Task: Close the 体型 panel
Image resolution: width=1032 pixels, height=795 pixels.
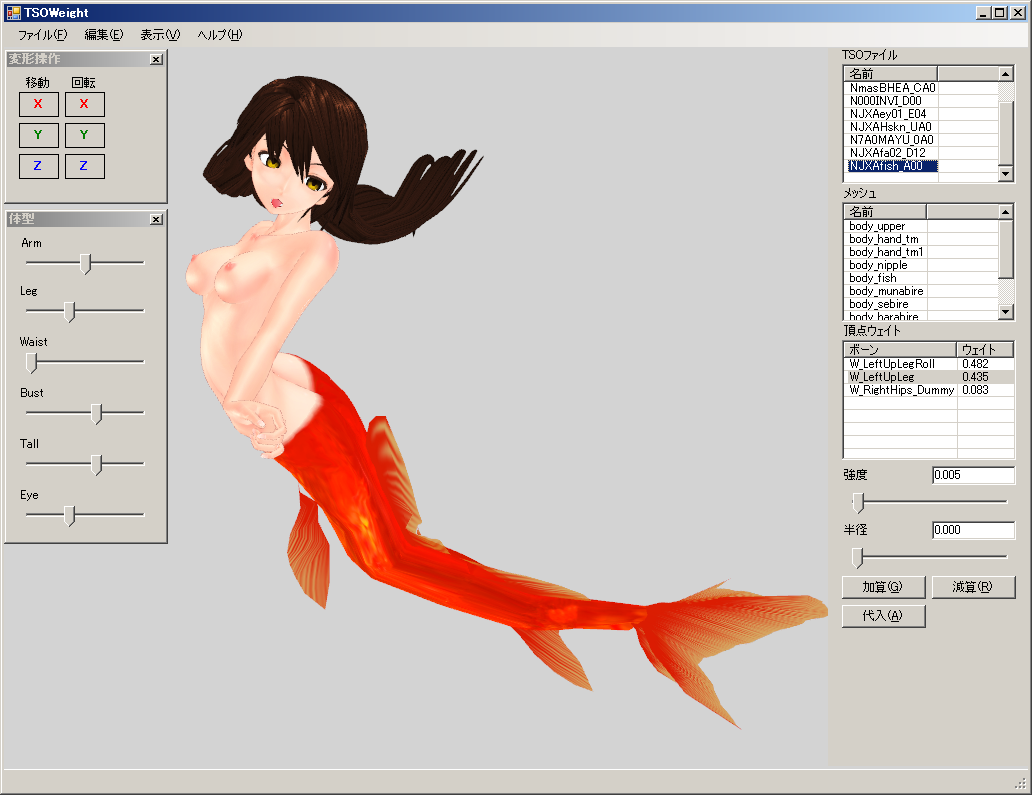Action: click(156, 220)
